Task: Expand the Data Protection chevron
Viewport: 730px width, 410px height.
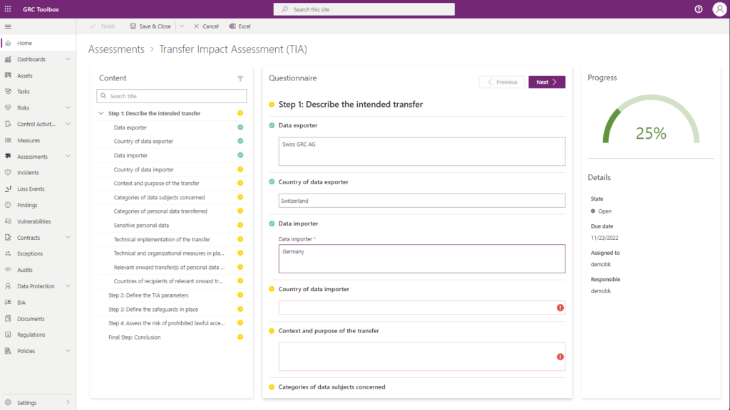Action: pyautogui.click(x=68, y=286)
